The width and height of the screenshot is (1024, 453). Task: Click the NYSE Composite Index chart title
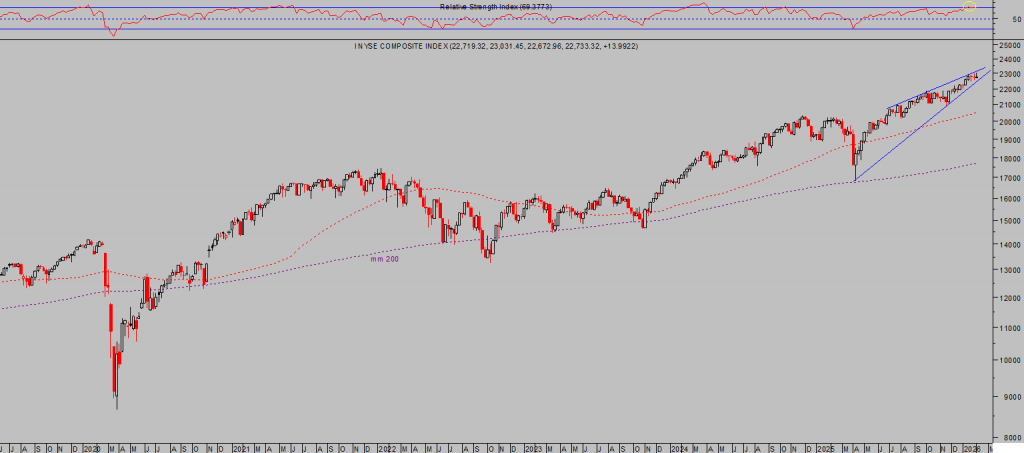tap(496, 46)
